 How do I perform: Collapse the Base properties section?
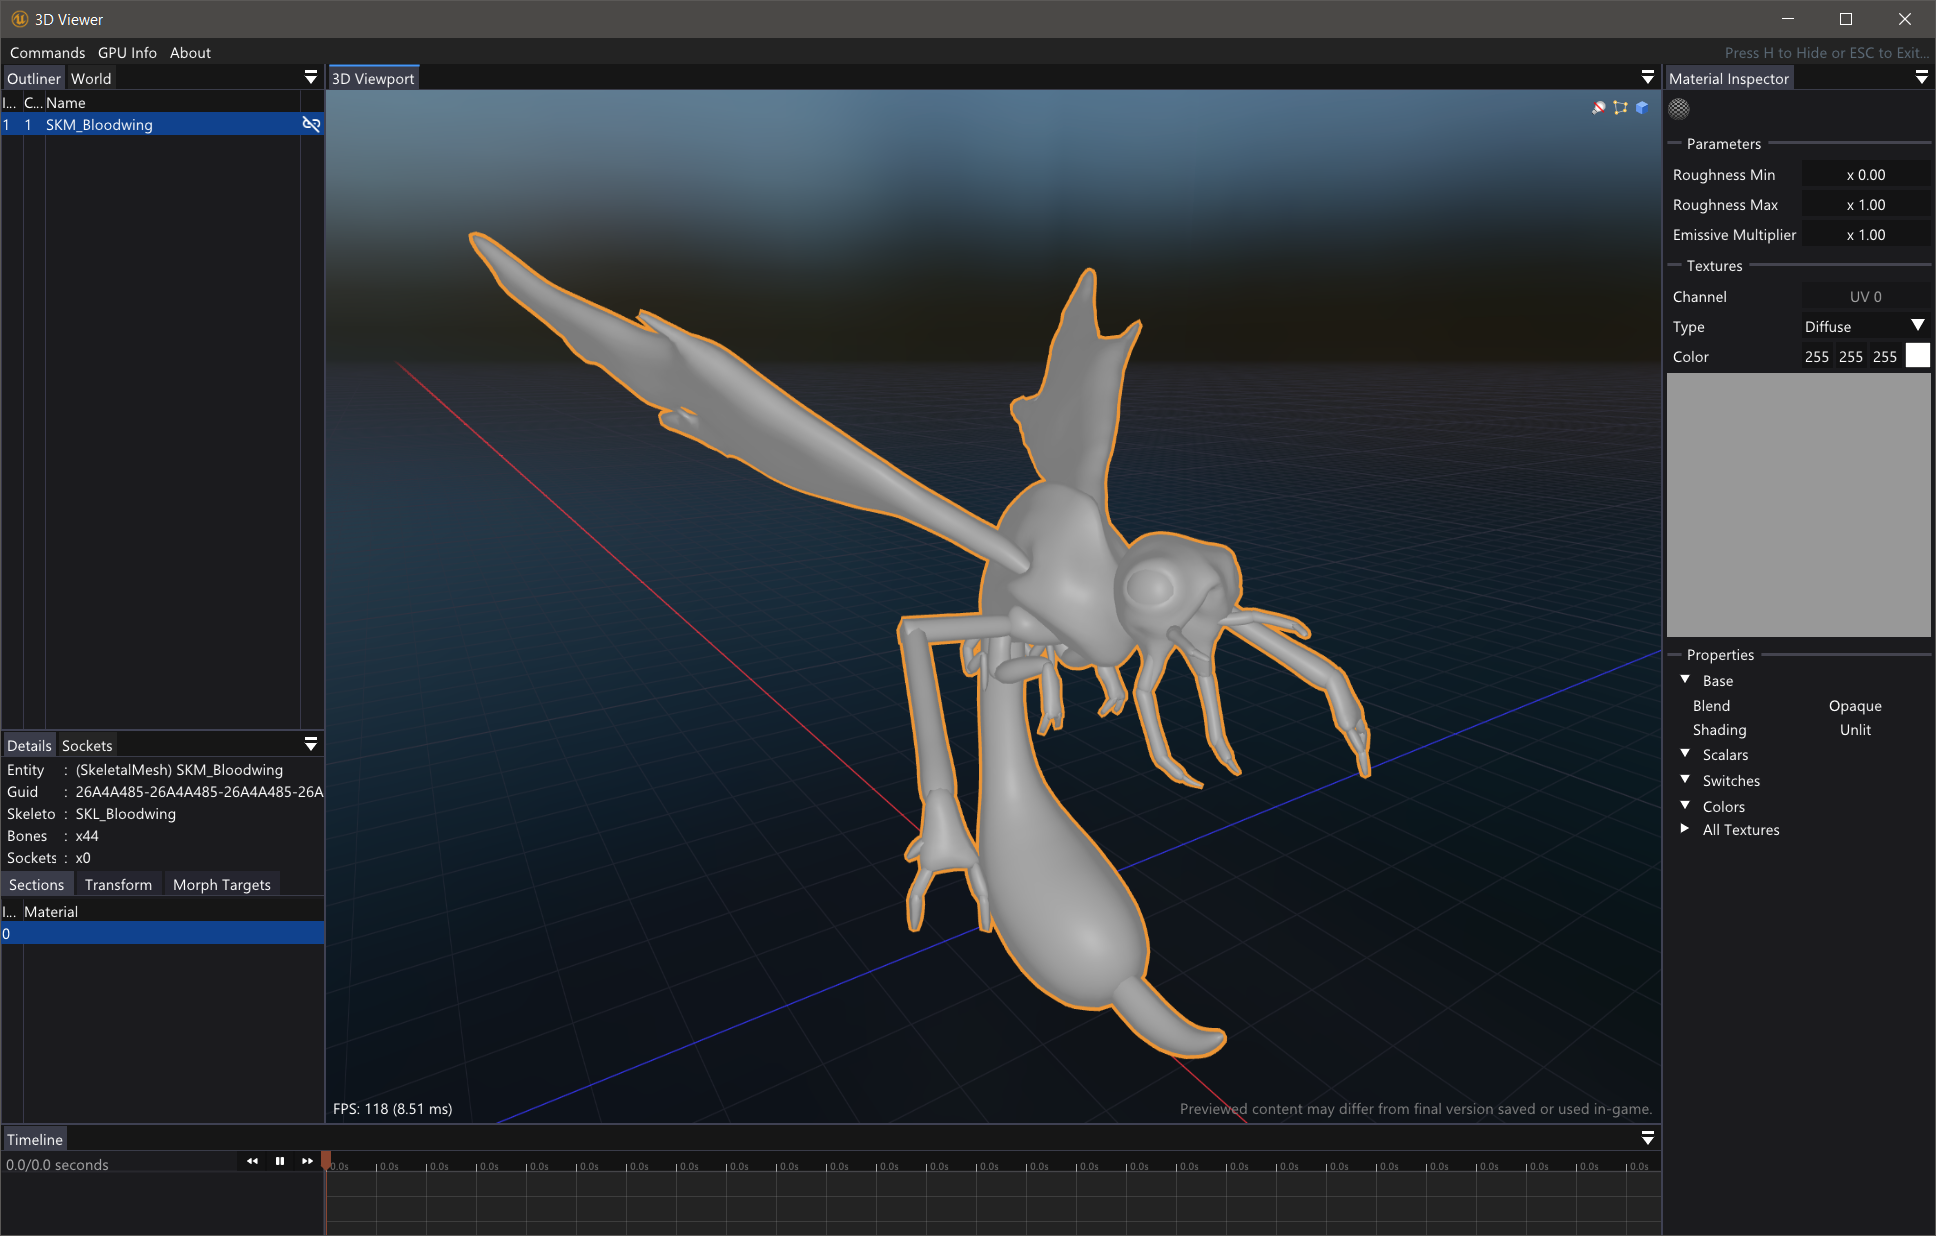point(1685,679)
